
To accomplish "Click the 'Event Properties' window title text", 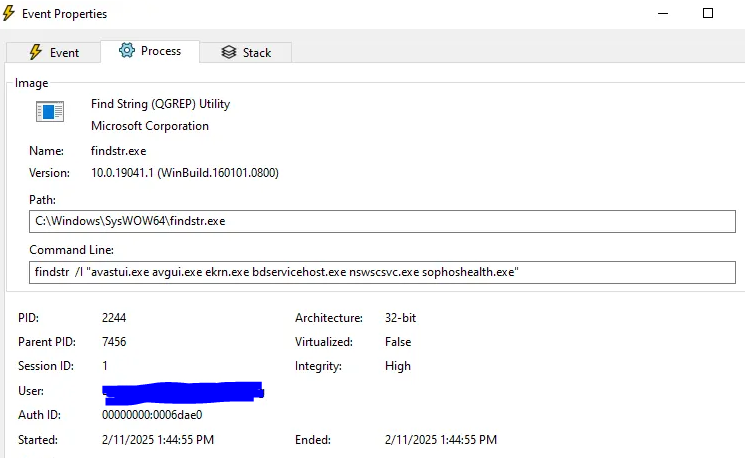I will click(65, 14).
